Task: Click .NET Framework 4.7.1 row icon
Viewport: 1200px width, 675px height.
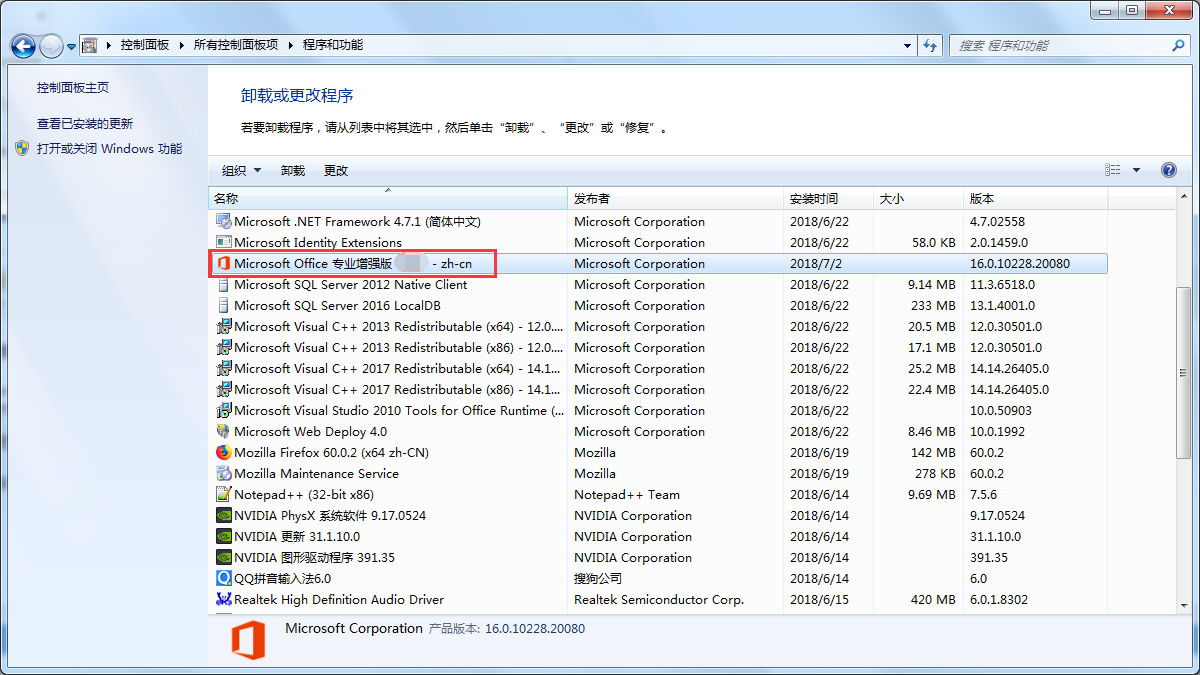Action: point(224,222)
